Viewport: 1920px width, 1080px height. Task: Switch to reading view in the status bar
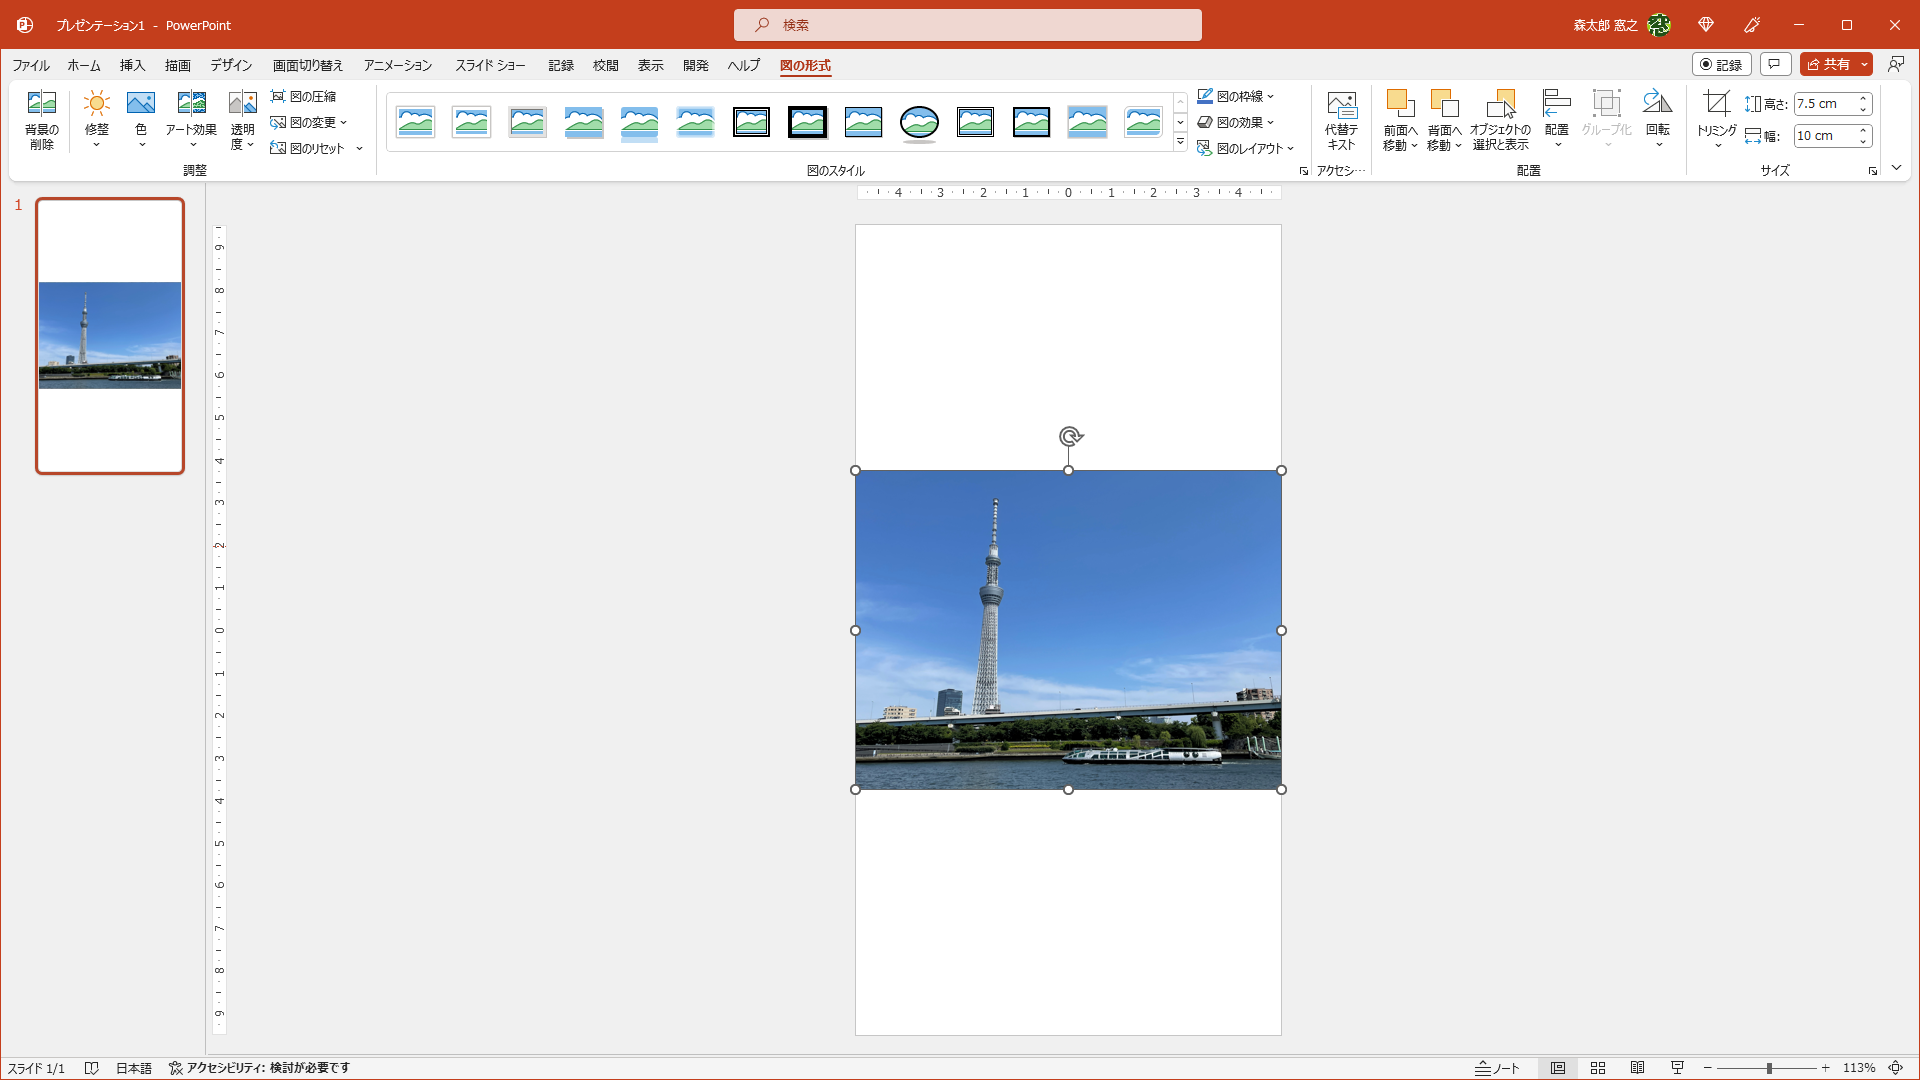(x=1637, y=1068)
